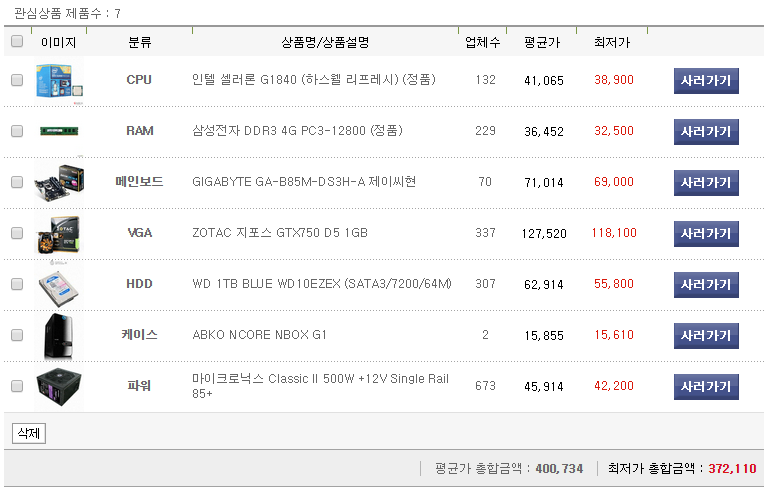The image size is (770, 497).
Task: Tick the checkbox for the 파워 row
Action: pos(17,386)
